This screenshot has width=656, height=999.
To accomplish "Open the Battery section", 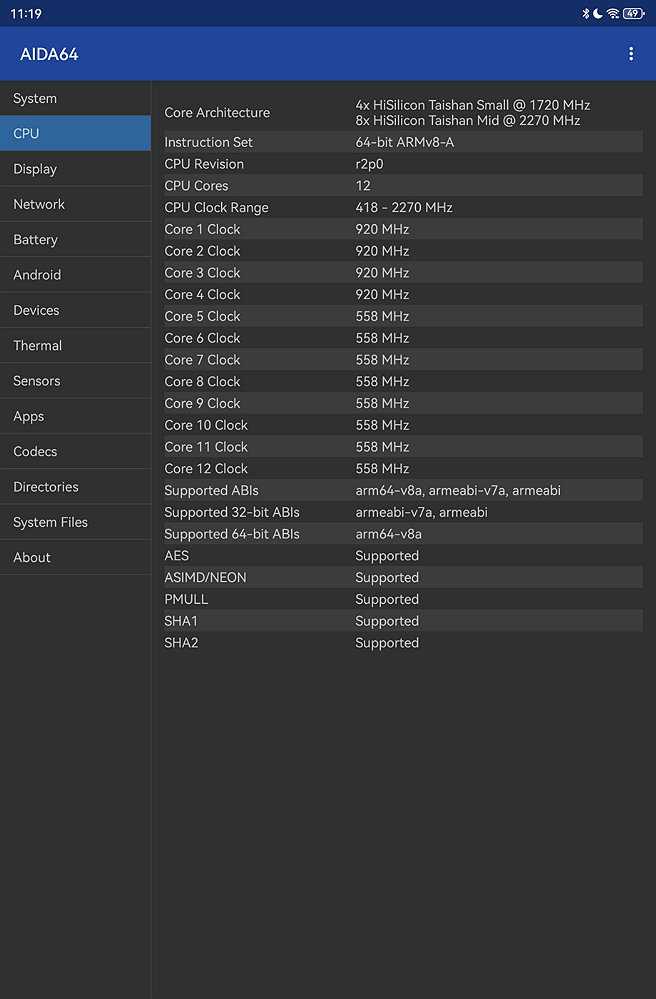I will (x=75, y=240).
